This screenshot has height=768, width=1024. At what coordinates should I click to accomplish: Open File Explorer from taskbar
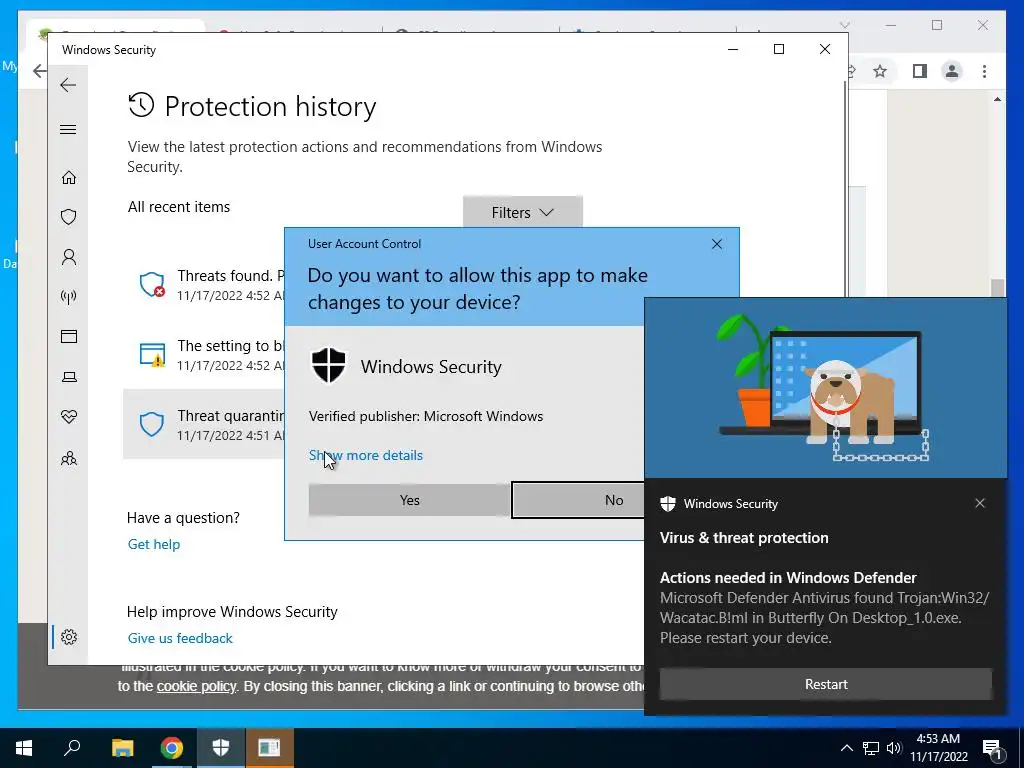tap(122, 748)
